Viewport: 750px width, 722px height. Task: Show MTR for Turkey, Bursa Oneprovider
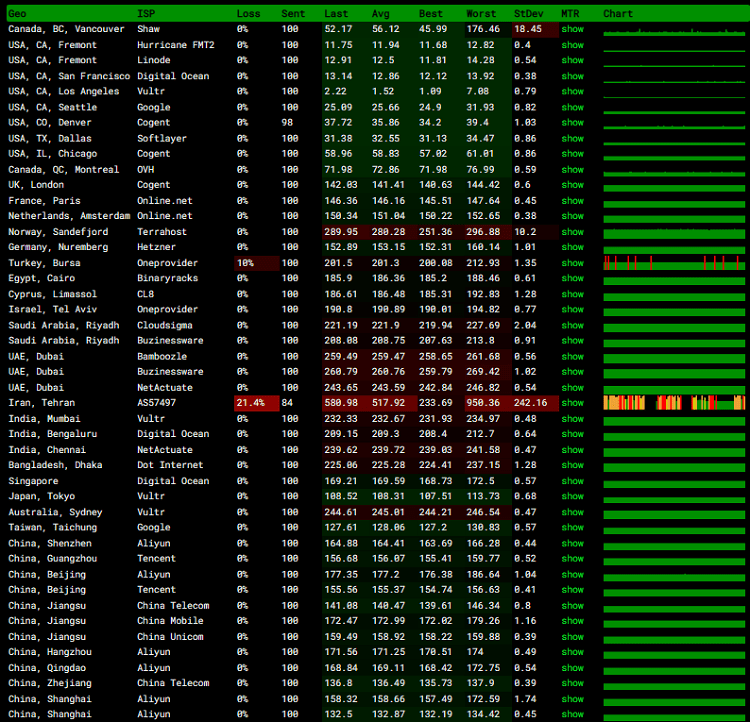pyautogui.click(x=573, y=263)
